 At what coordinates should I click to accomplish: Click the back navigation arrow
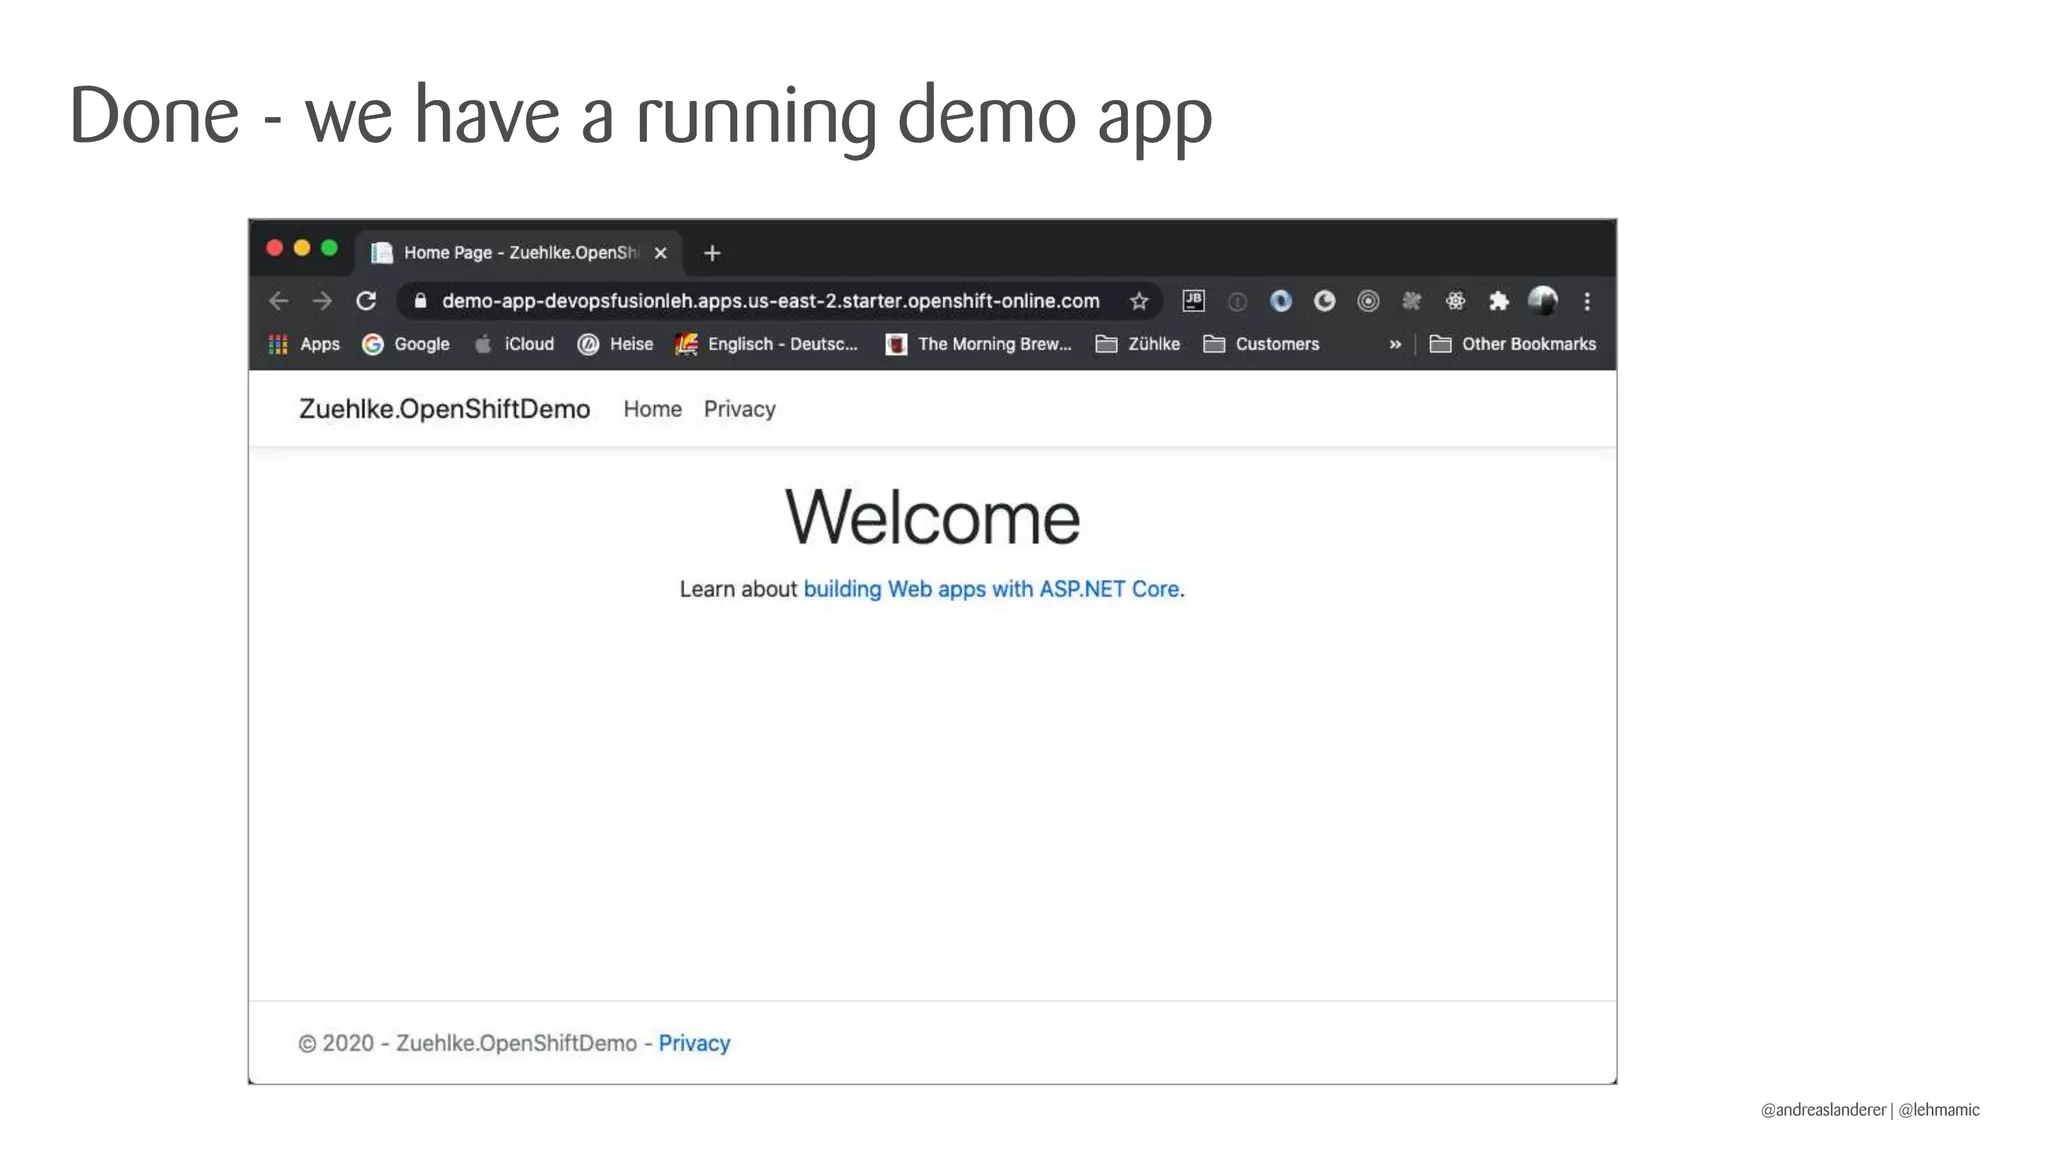click(x=279, y=301)
